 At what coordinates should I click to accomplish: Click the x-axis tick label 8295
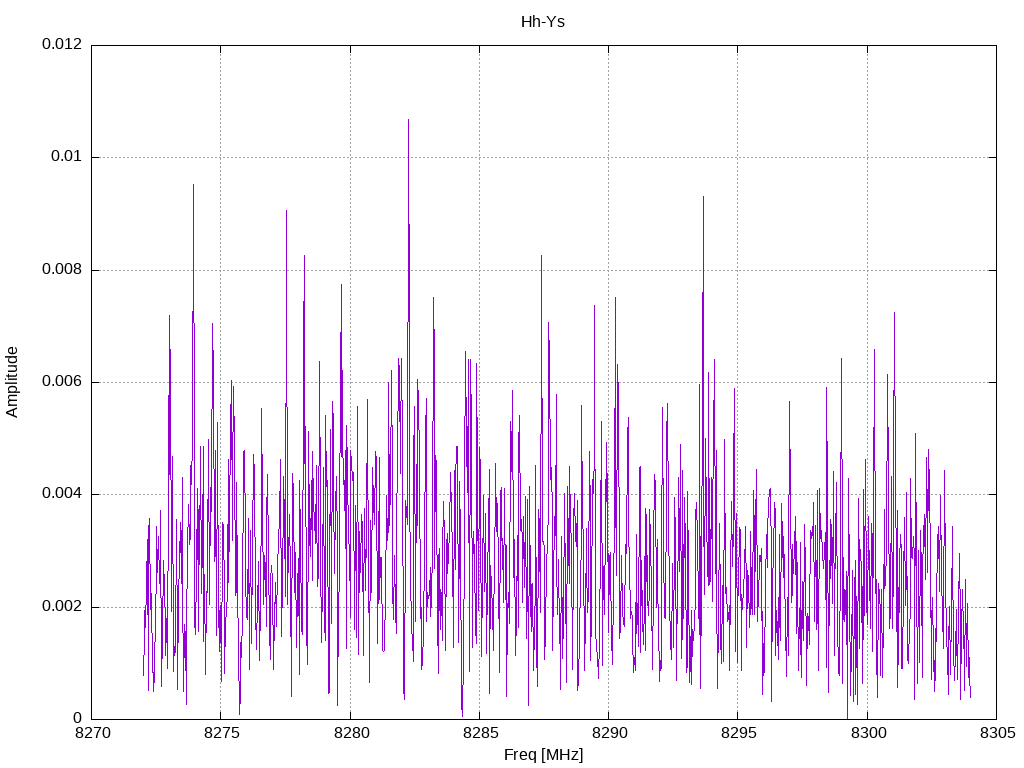tap(739, 733)
